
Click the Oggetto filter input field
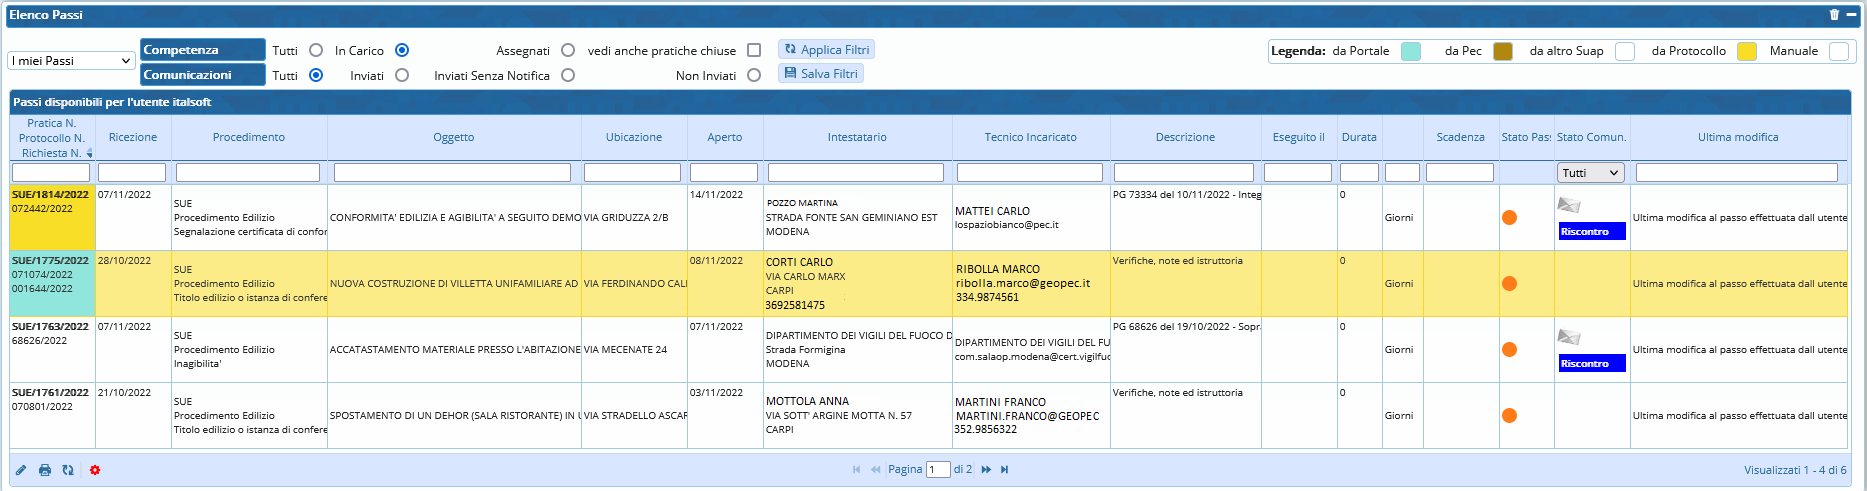click(452, 173)
